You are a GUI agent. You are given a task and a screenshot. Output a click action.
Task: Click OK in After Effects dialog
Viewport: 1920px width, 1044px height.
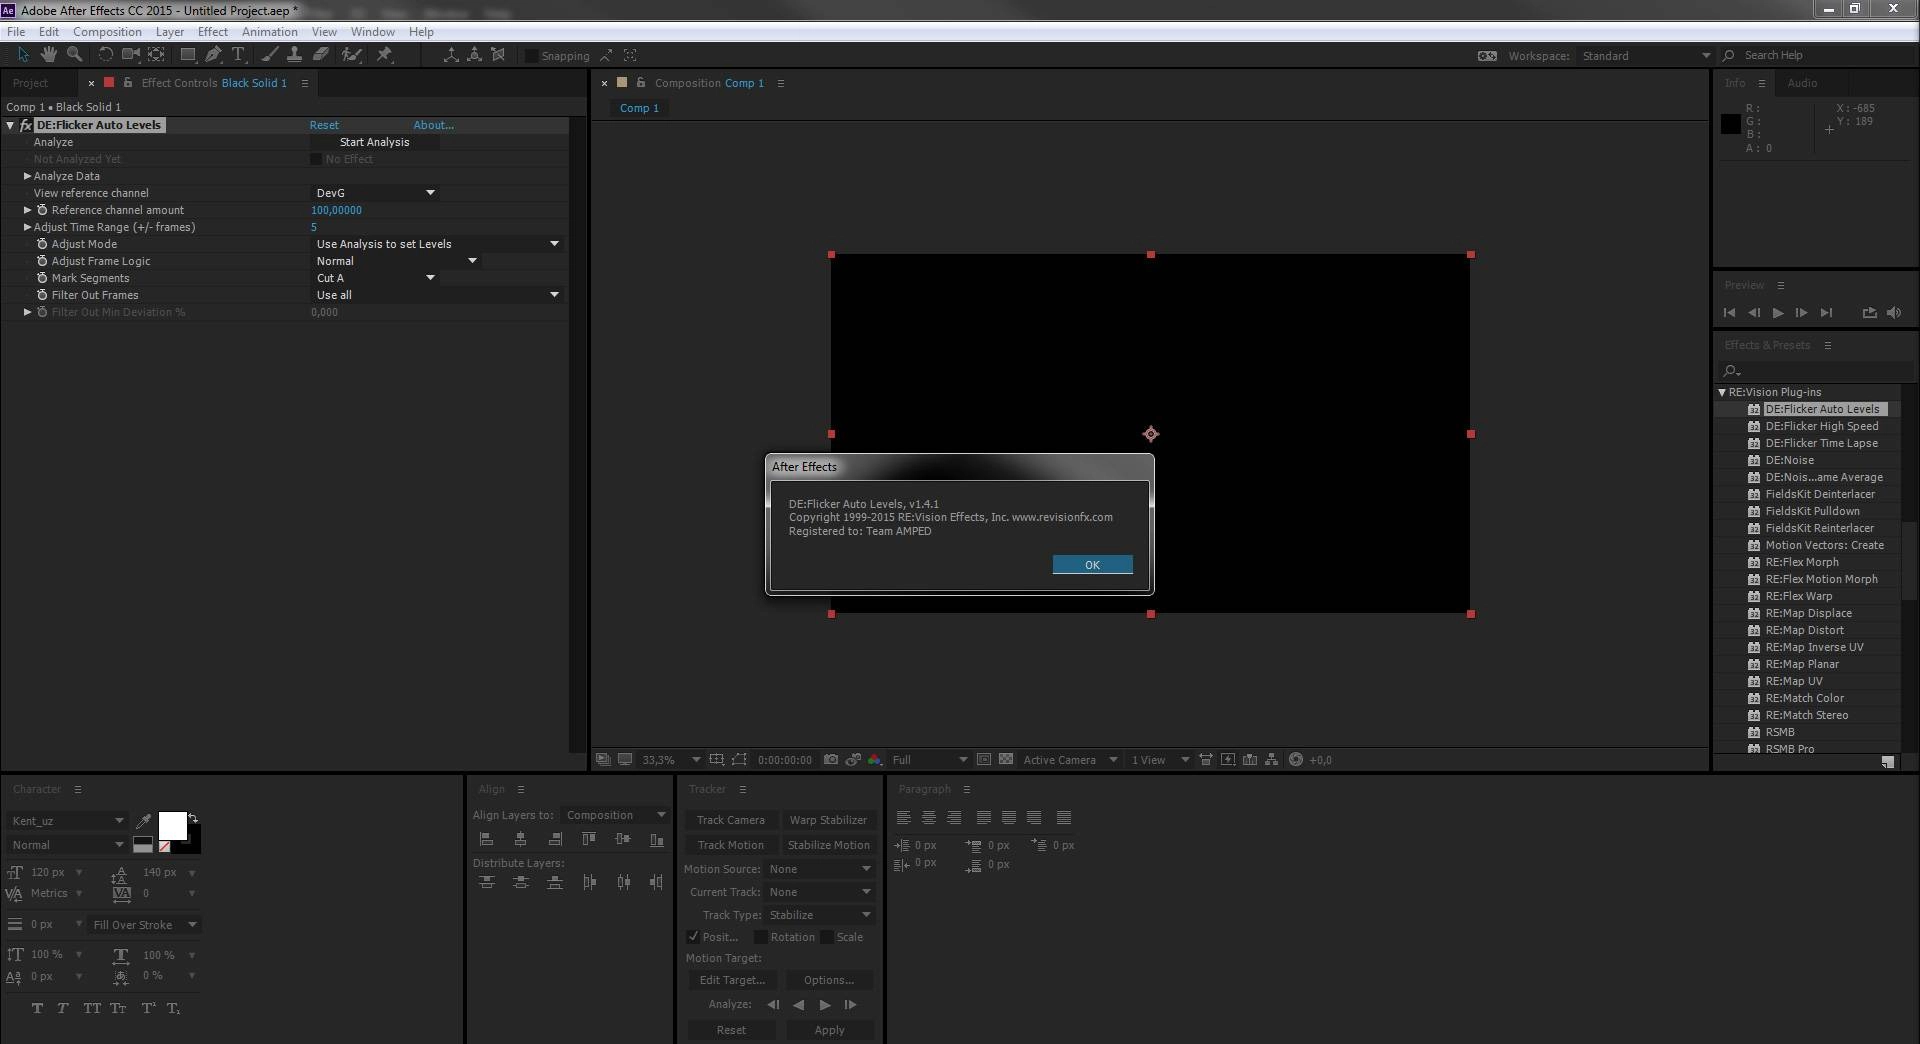click(1092, 565)
